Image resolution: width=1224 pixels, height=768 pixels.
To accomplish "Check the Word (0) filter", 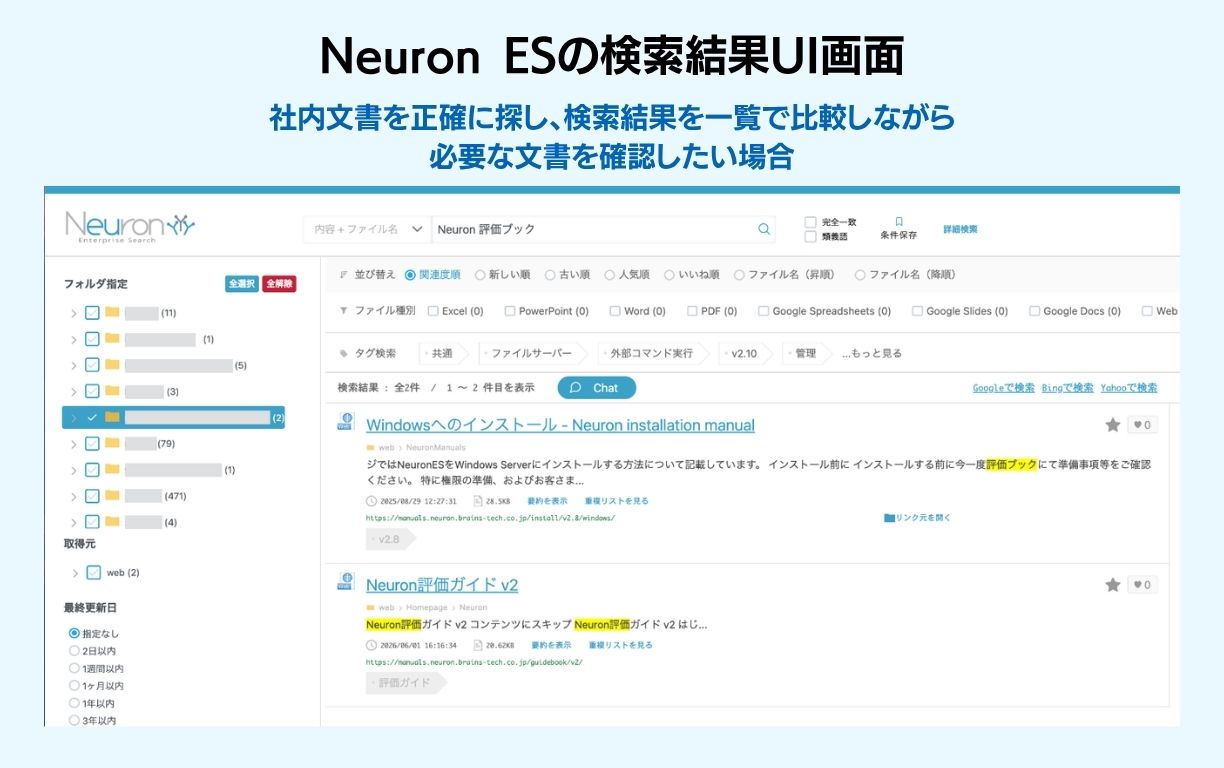I will tap(615, 311).
